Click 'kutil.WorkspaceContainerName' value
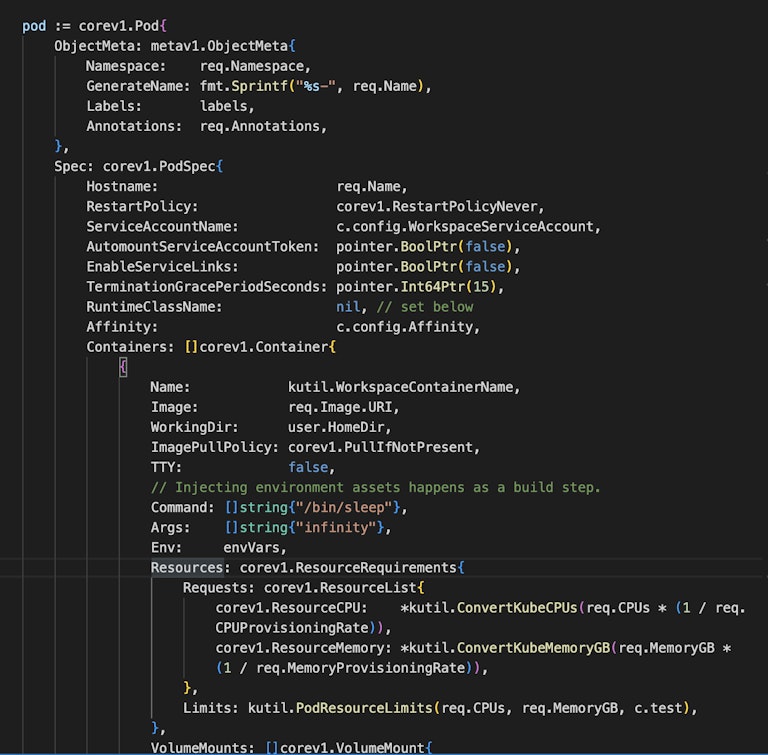Image resolution: width=768 pixels, height=755 pixels. [x=400, y=388]
